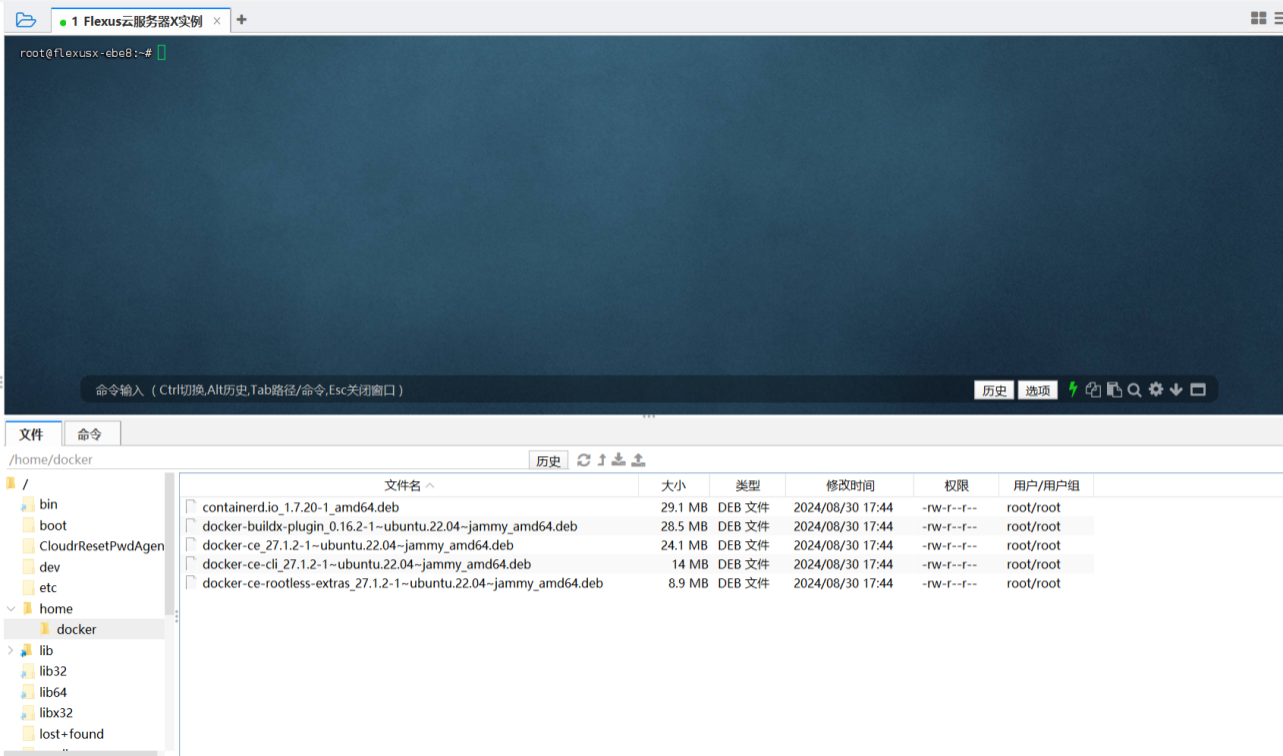Click the window fullscreen icon in command bar

pos(1198,389)
